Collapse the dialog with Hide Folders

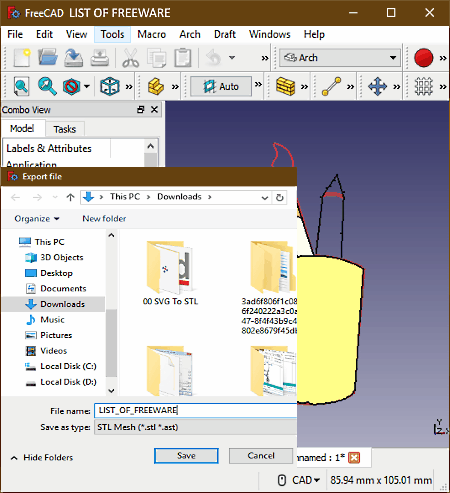pyautogui.click(x=42, y=458)
